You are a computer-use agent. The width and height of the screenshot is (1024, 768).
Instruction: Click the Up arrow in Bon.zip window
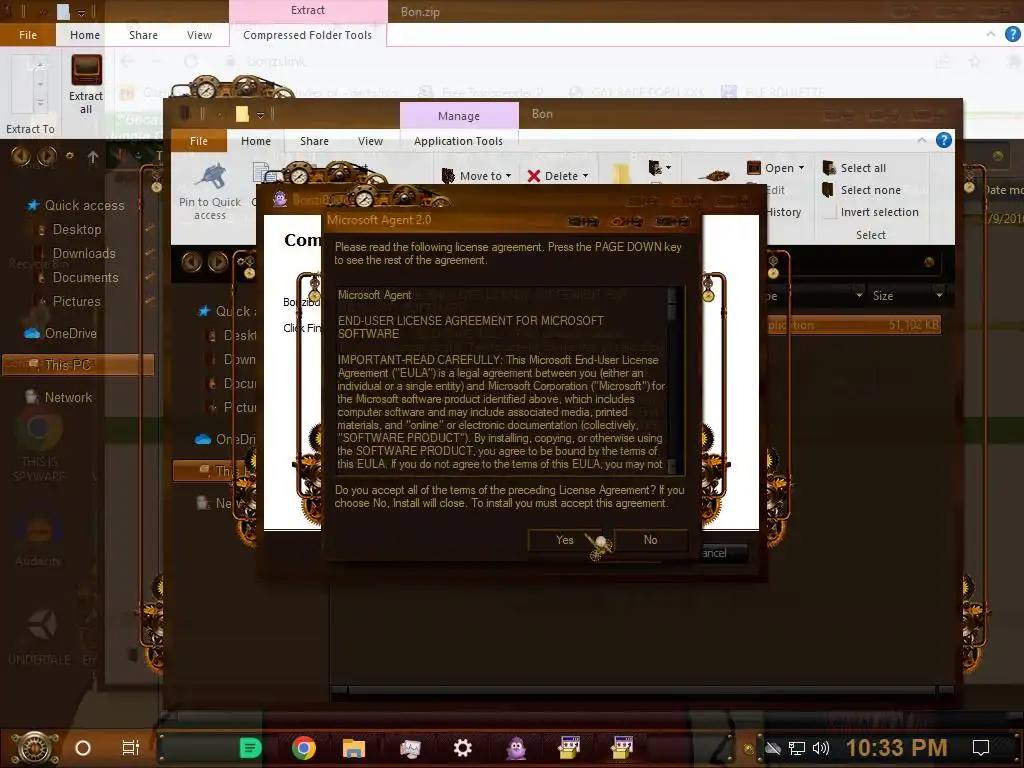[93, 157]
